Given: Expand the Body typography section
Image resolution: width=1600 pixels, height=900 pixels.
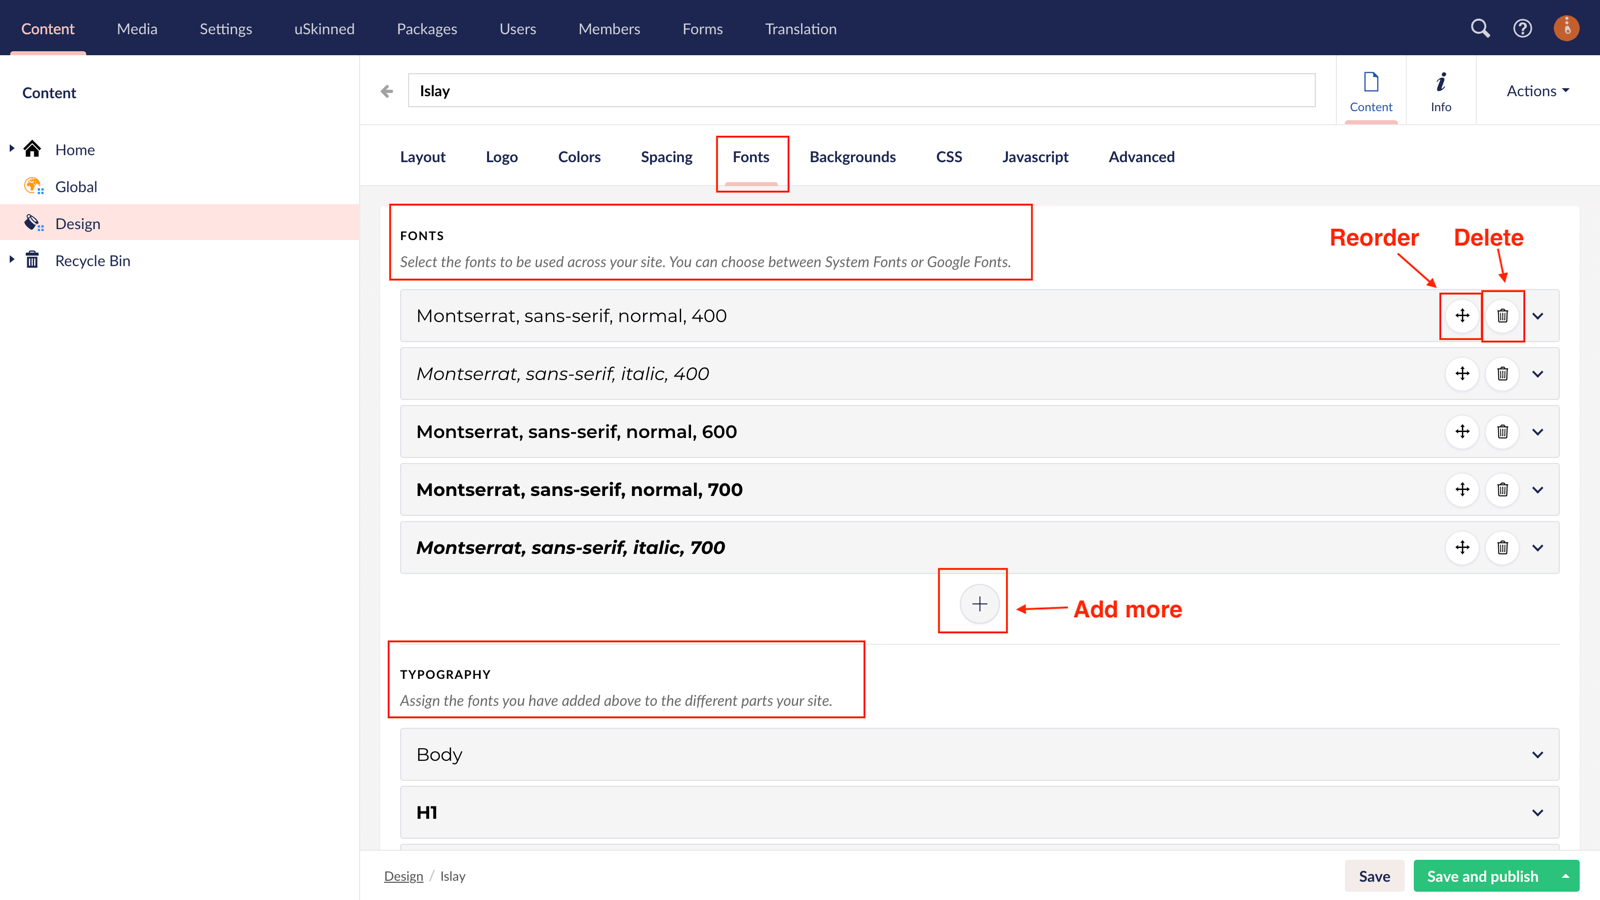Looking at the screenshot, I should [1537, 754].
